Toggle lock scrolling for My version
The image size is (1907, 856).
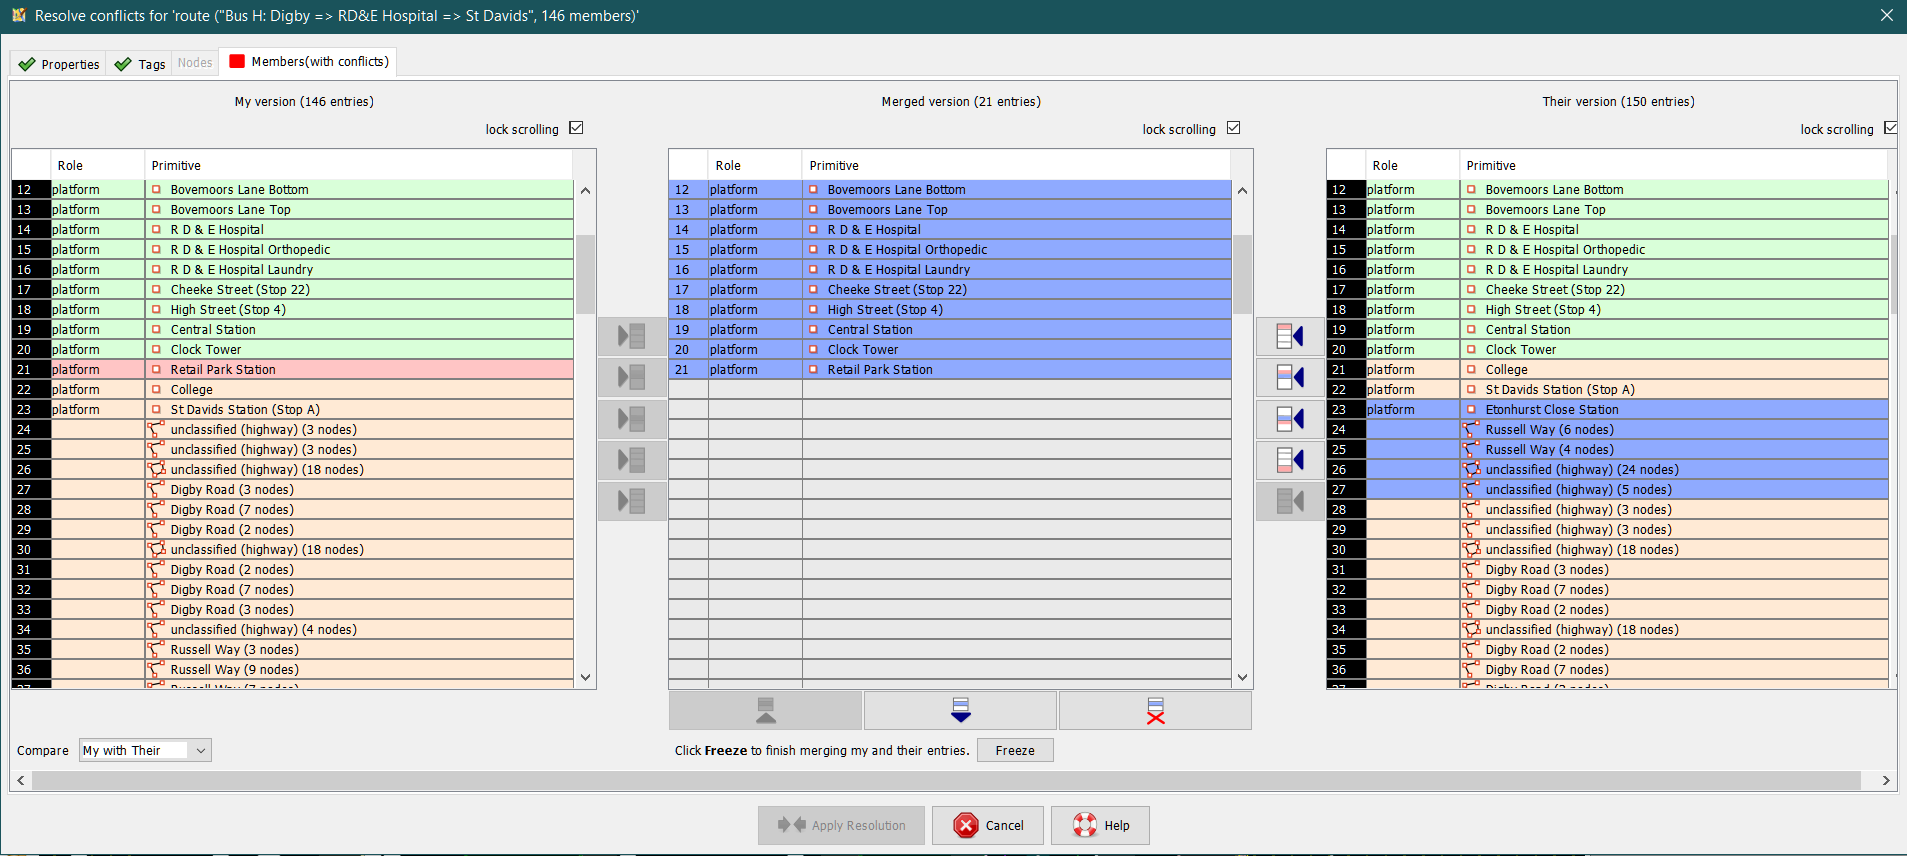coord(576,128)
